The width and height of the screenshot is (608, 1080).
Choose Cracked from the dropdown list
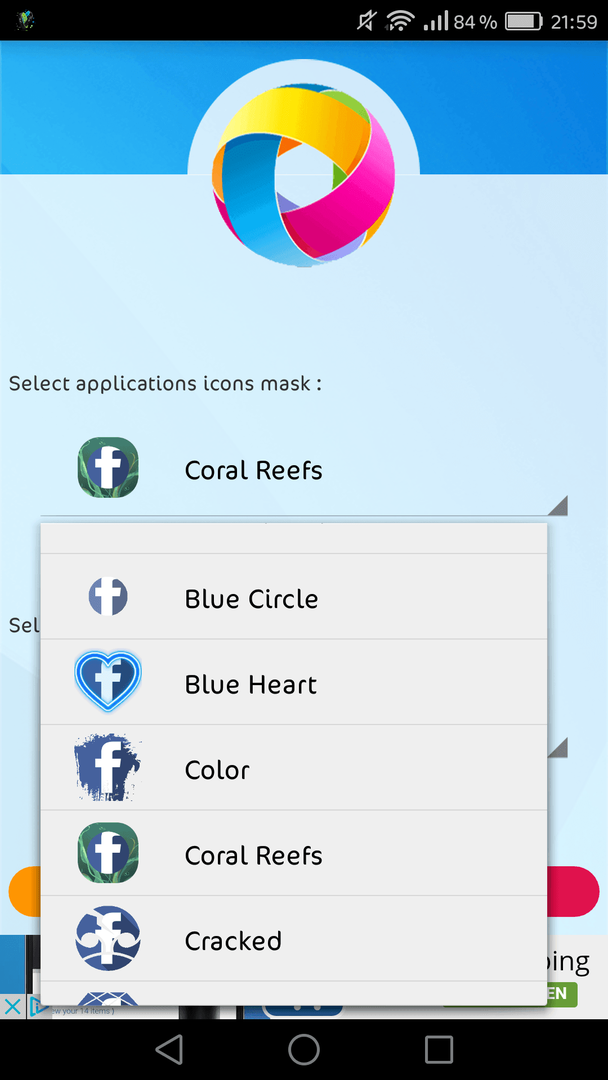(294, 938)
